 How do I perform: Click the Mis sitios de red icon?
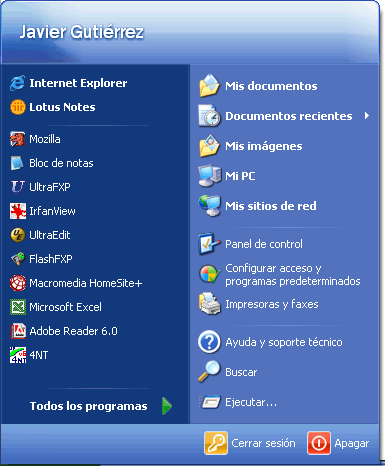209,206
